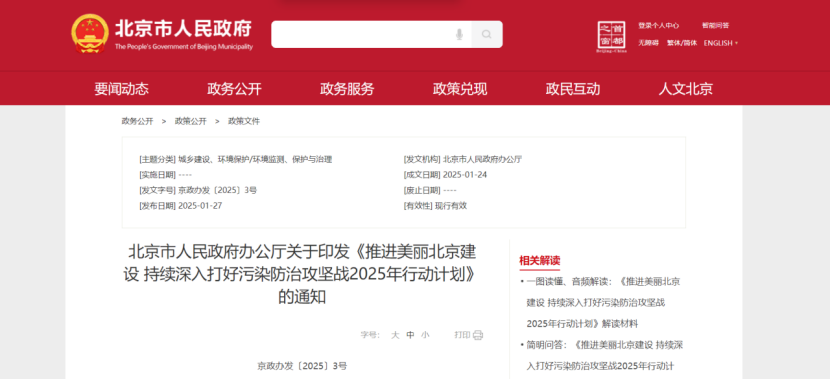Click the 发布日期 value 2025-01-27
The image size is (830, 380).
tap(200, 206)
